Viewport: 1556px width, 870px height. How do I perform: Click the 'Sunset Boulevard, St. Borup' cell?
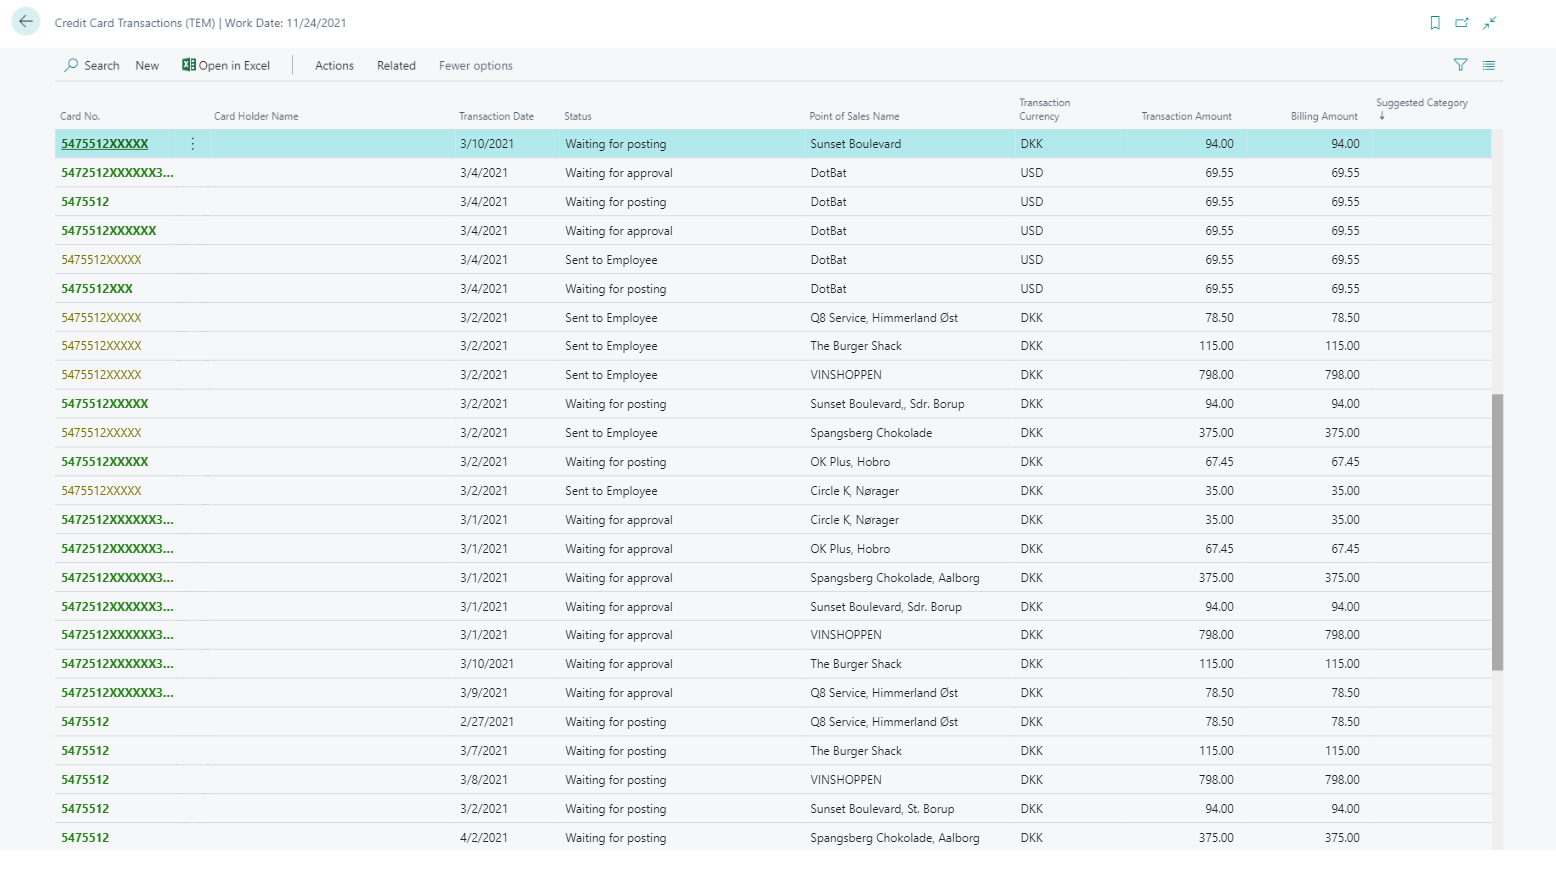coord(882,809)
